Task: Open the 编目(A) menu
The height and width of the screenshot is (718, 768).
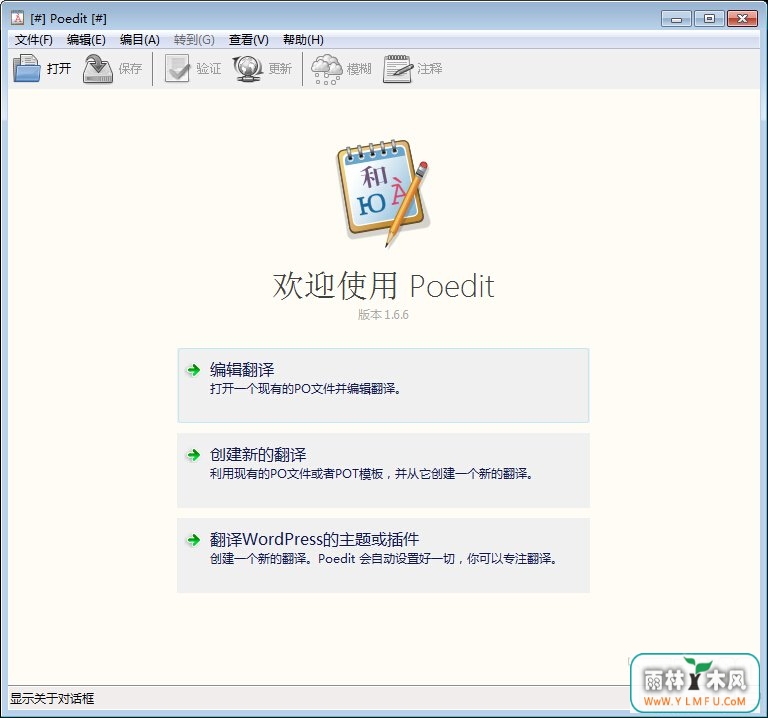Action: 140,40
